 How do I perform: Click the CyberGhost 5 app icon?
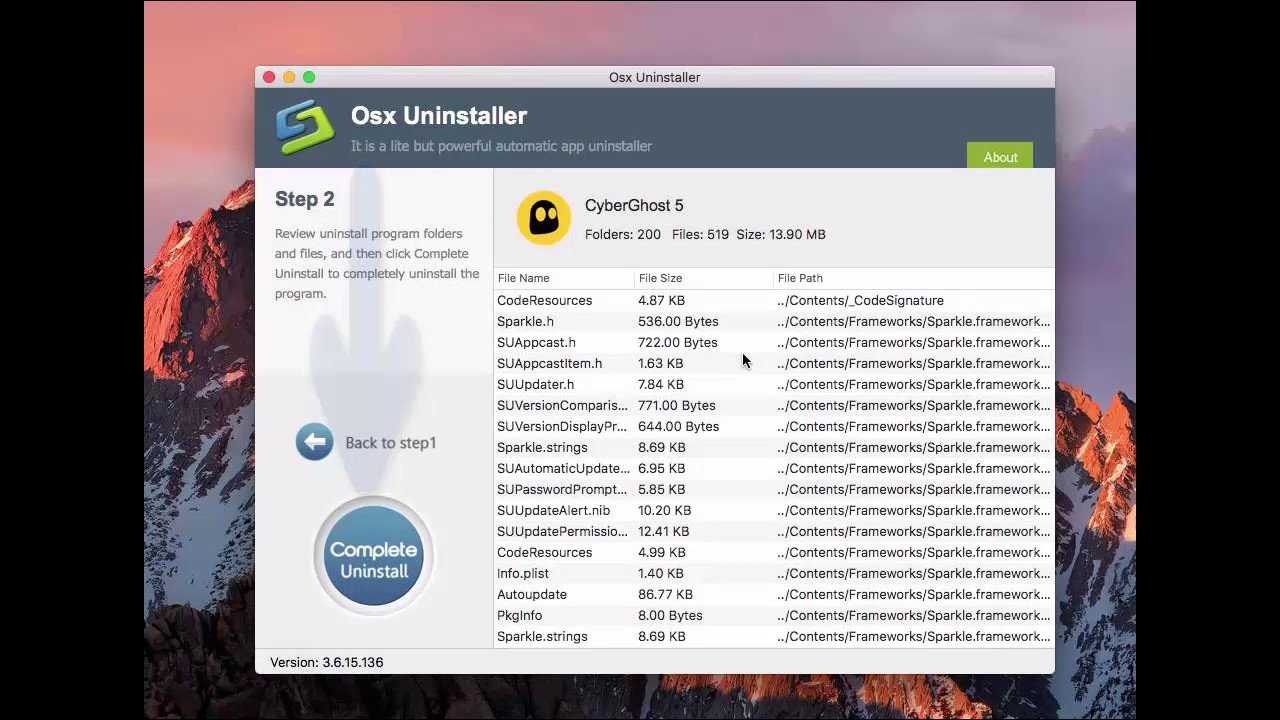tap(544, 217)
